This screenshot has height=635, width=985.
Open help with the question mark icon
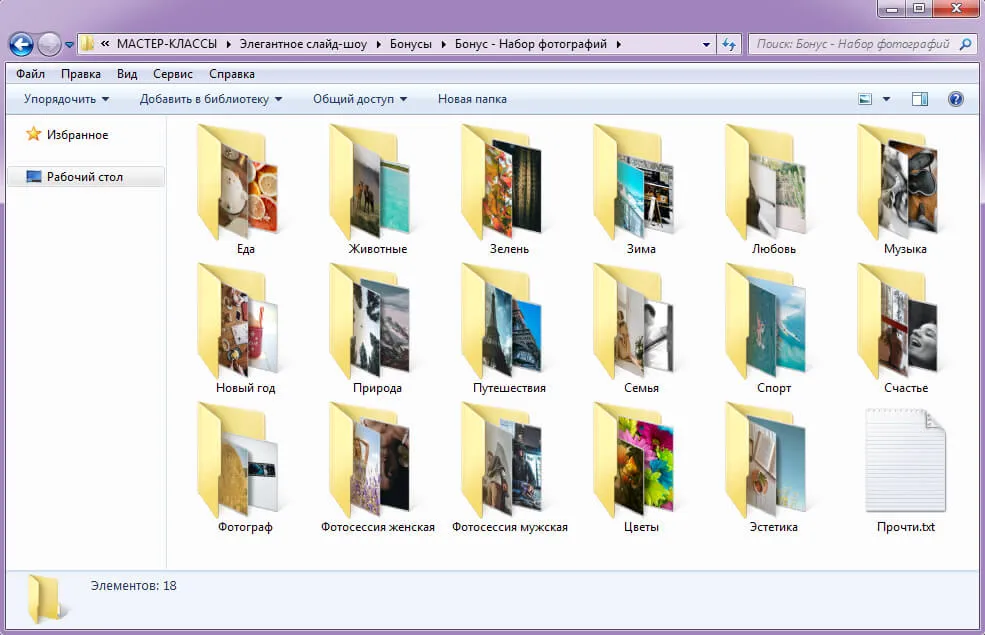click(955, 99)
